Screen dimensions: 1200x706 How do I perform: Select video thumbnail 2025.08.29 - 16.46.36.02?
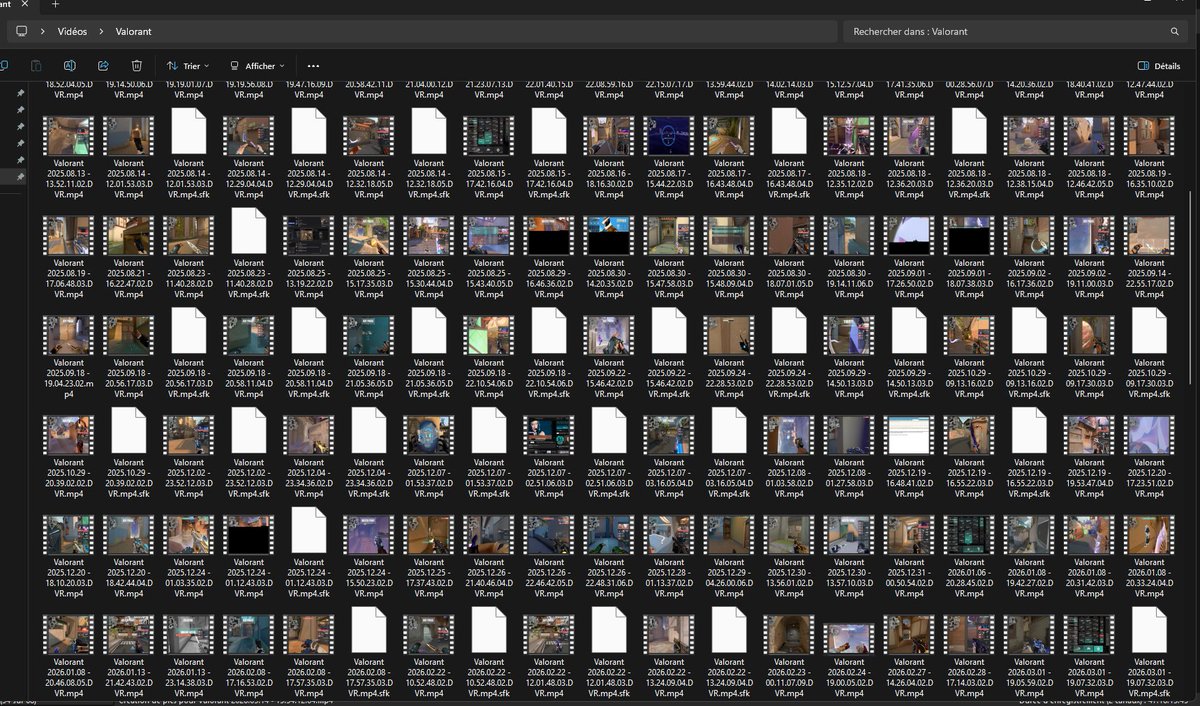(x=549, y=235)
